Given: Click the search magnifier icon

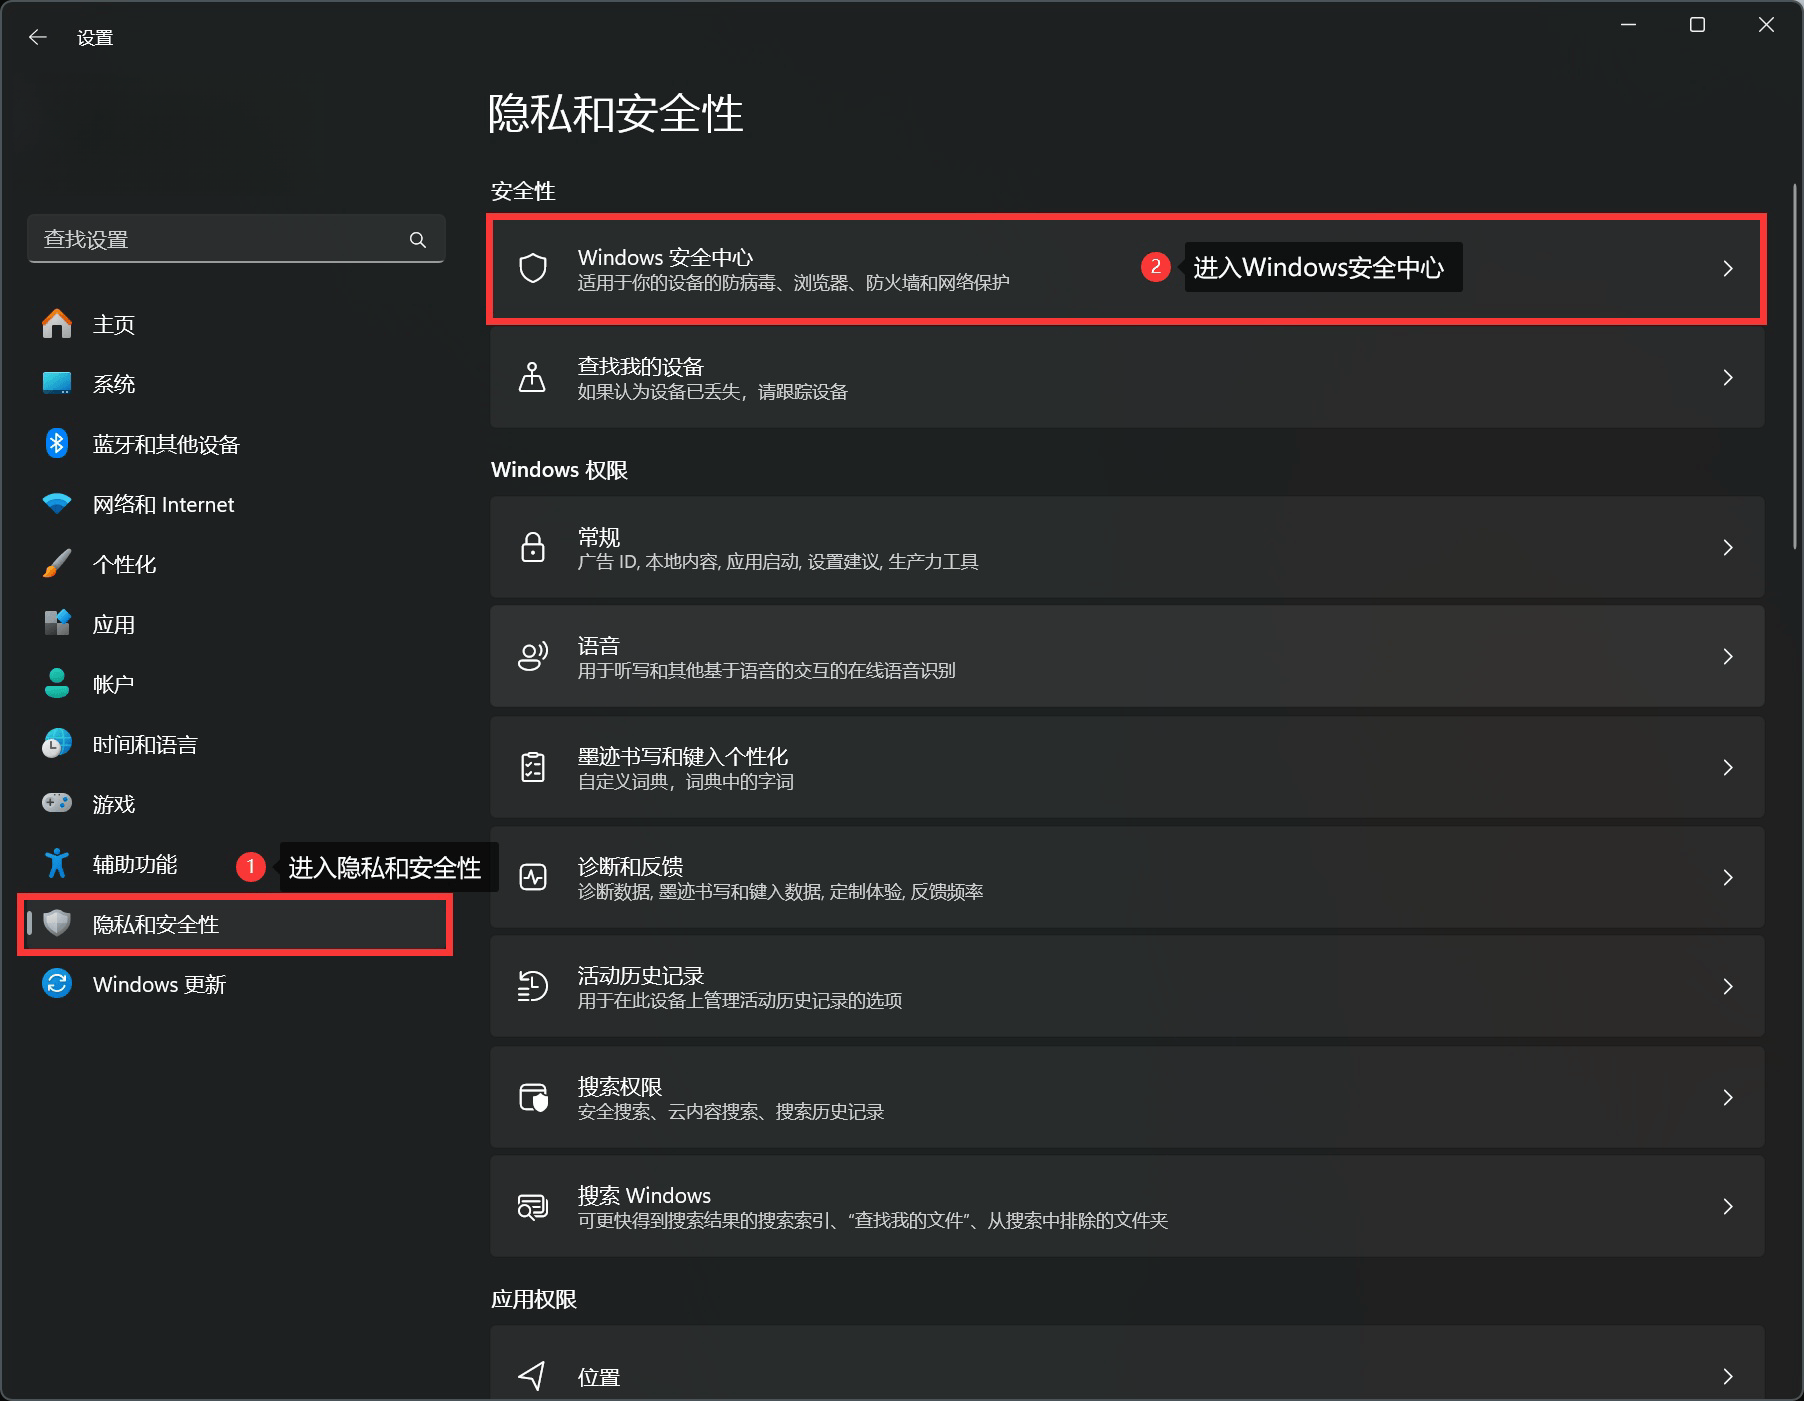Looking at the screenshot, I should [418, 240].
